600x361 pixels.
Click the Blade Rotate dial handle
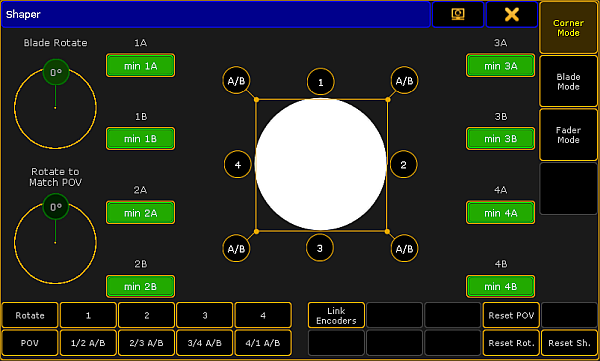click(56, 72)
